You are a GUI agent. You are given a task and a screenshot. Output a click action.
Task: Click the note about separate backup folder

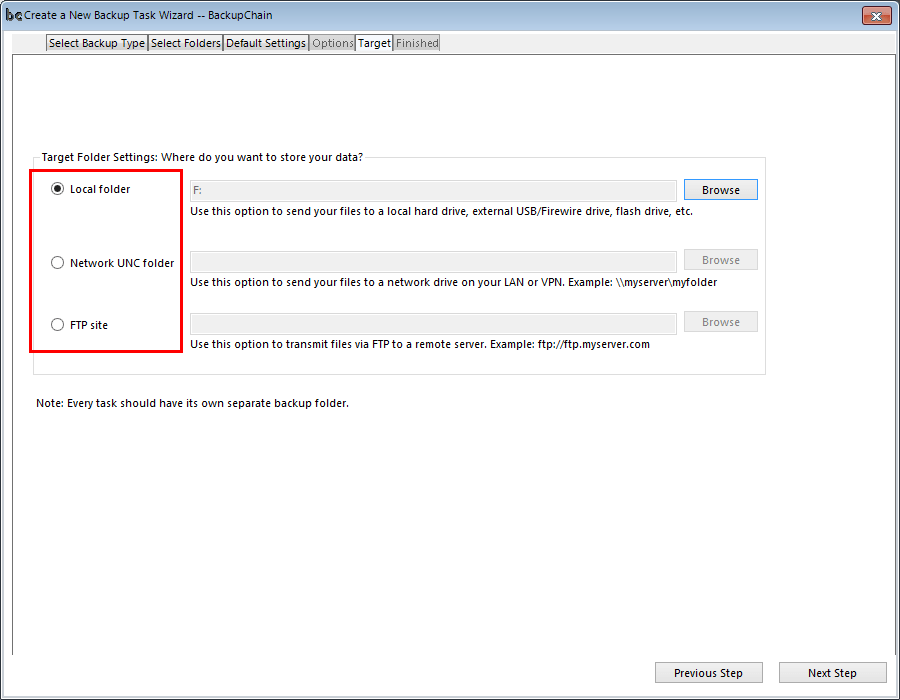click(192, 403)
